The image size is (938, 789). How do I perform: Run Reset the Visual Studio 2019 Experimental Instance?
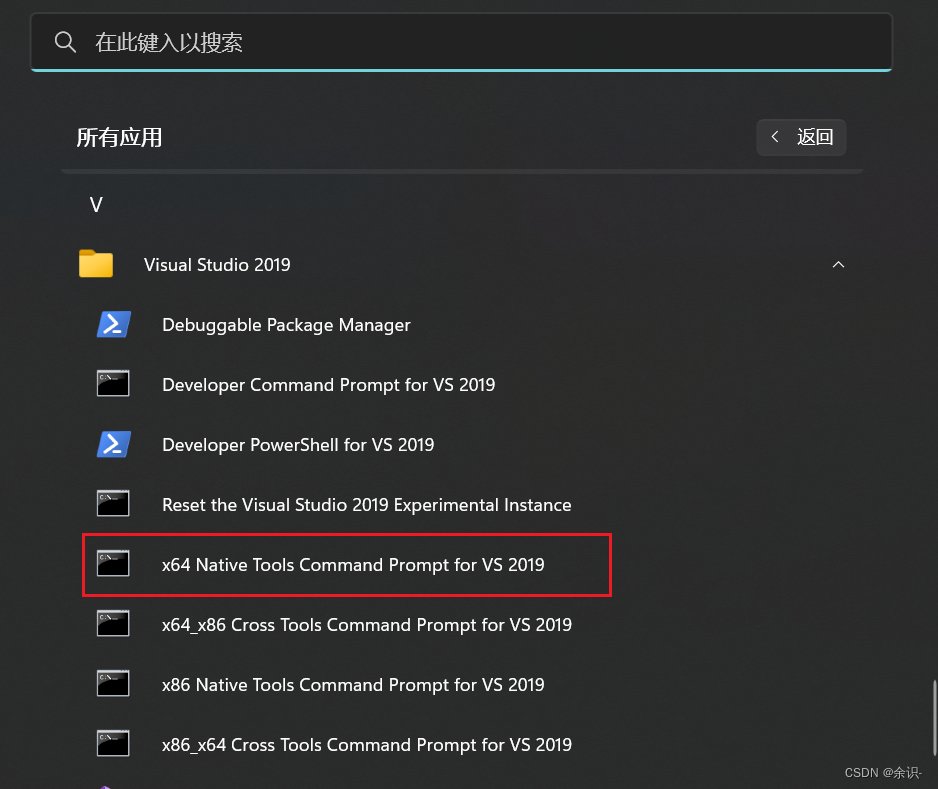pos(367,505)
